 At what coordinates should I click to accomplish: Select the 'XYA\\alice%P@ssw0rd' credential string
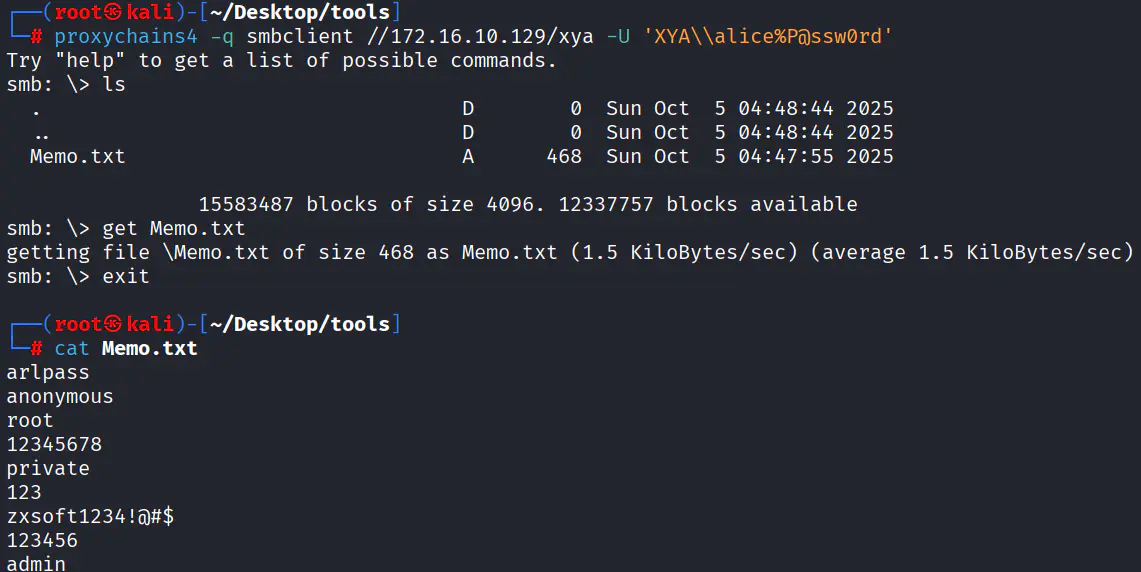[x=769, y=37]
